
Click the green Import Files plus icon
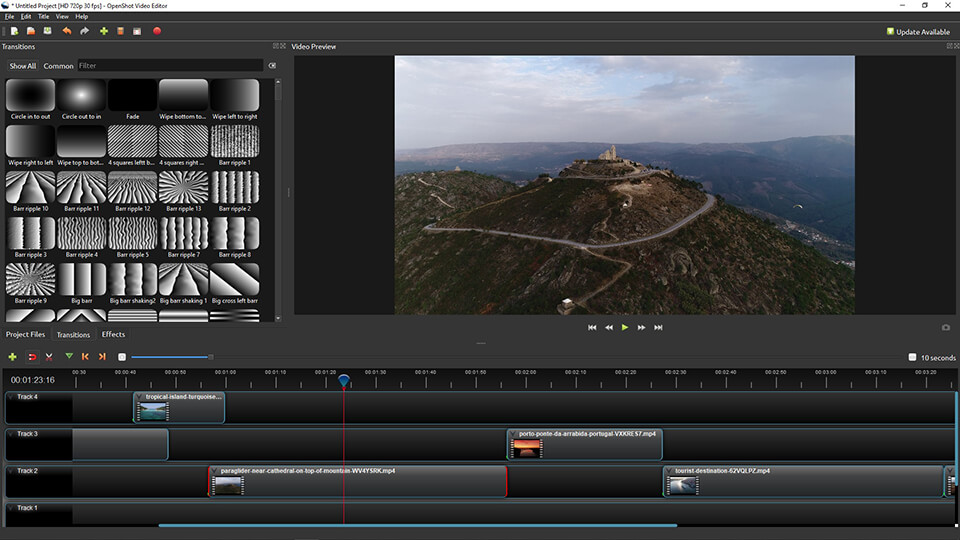[104, 31]
